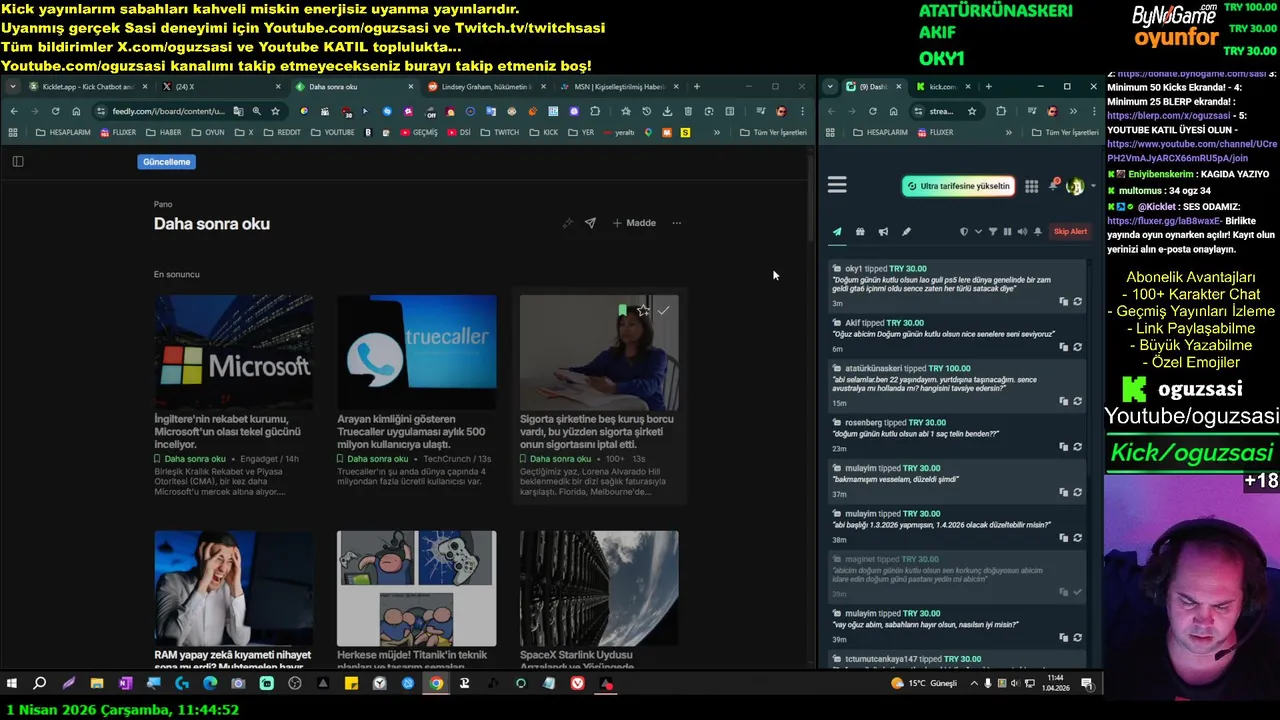Open the KICK bookmarks folder
The image size is (1280, 720).
pos(544,132)
